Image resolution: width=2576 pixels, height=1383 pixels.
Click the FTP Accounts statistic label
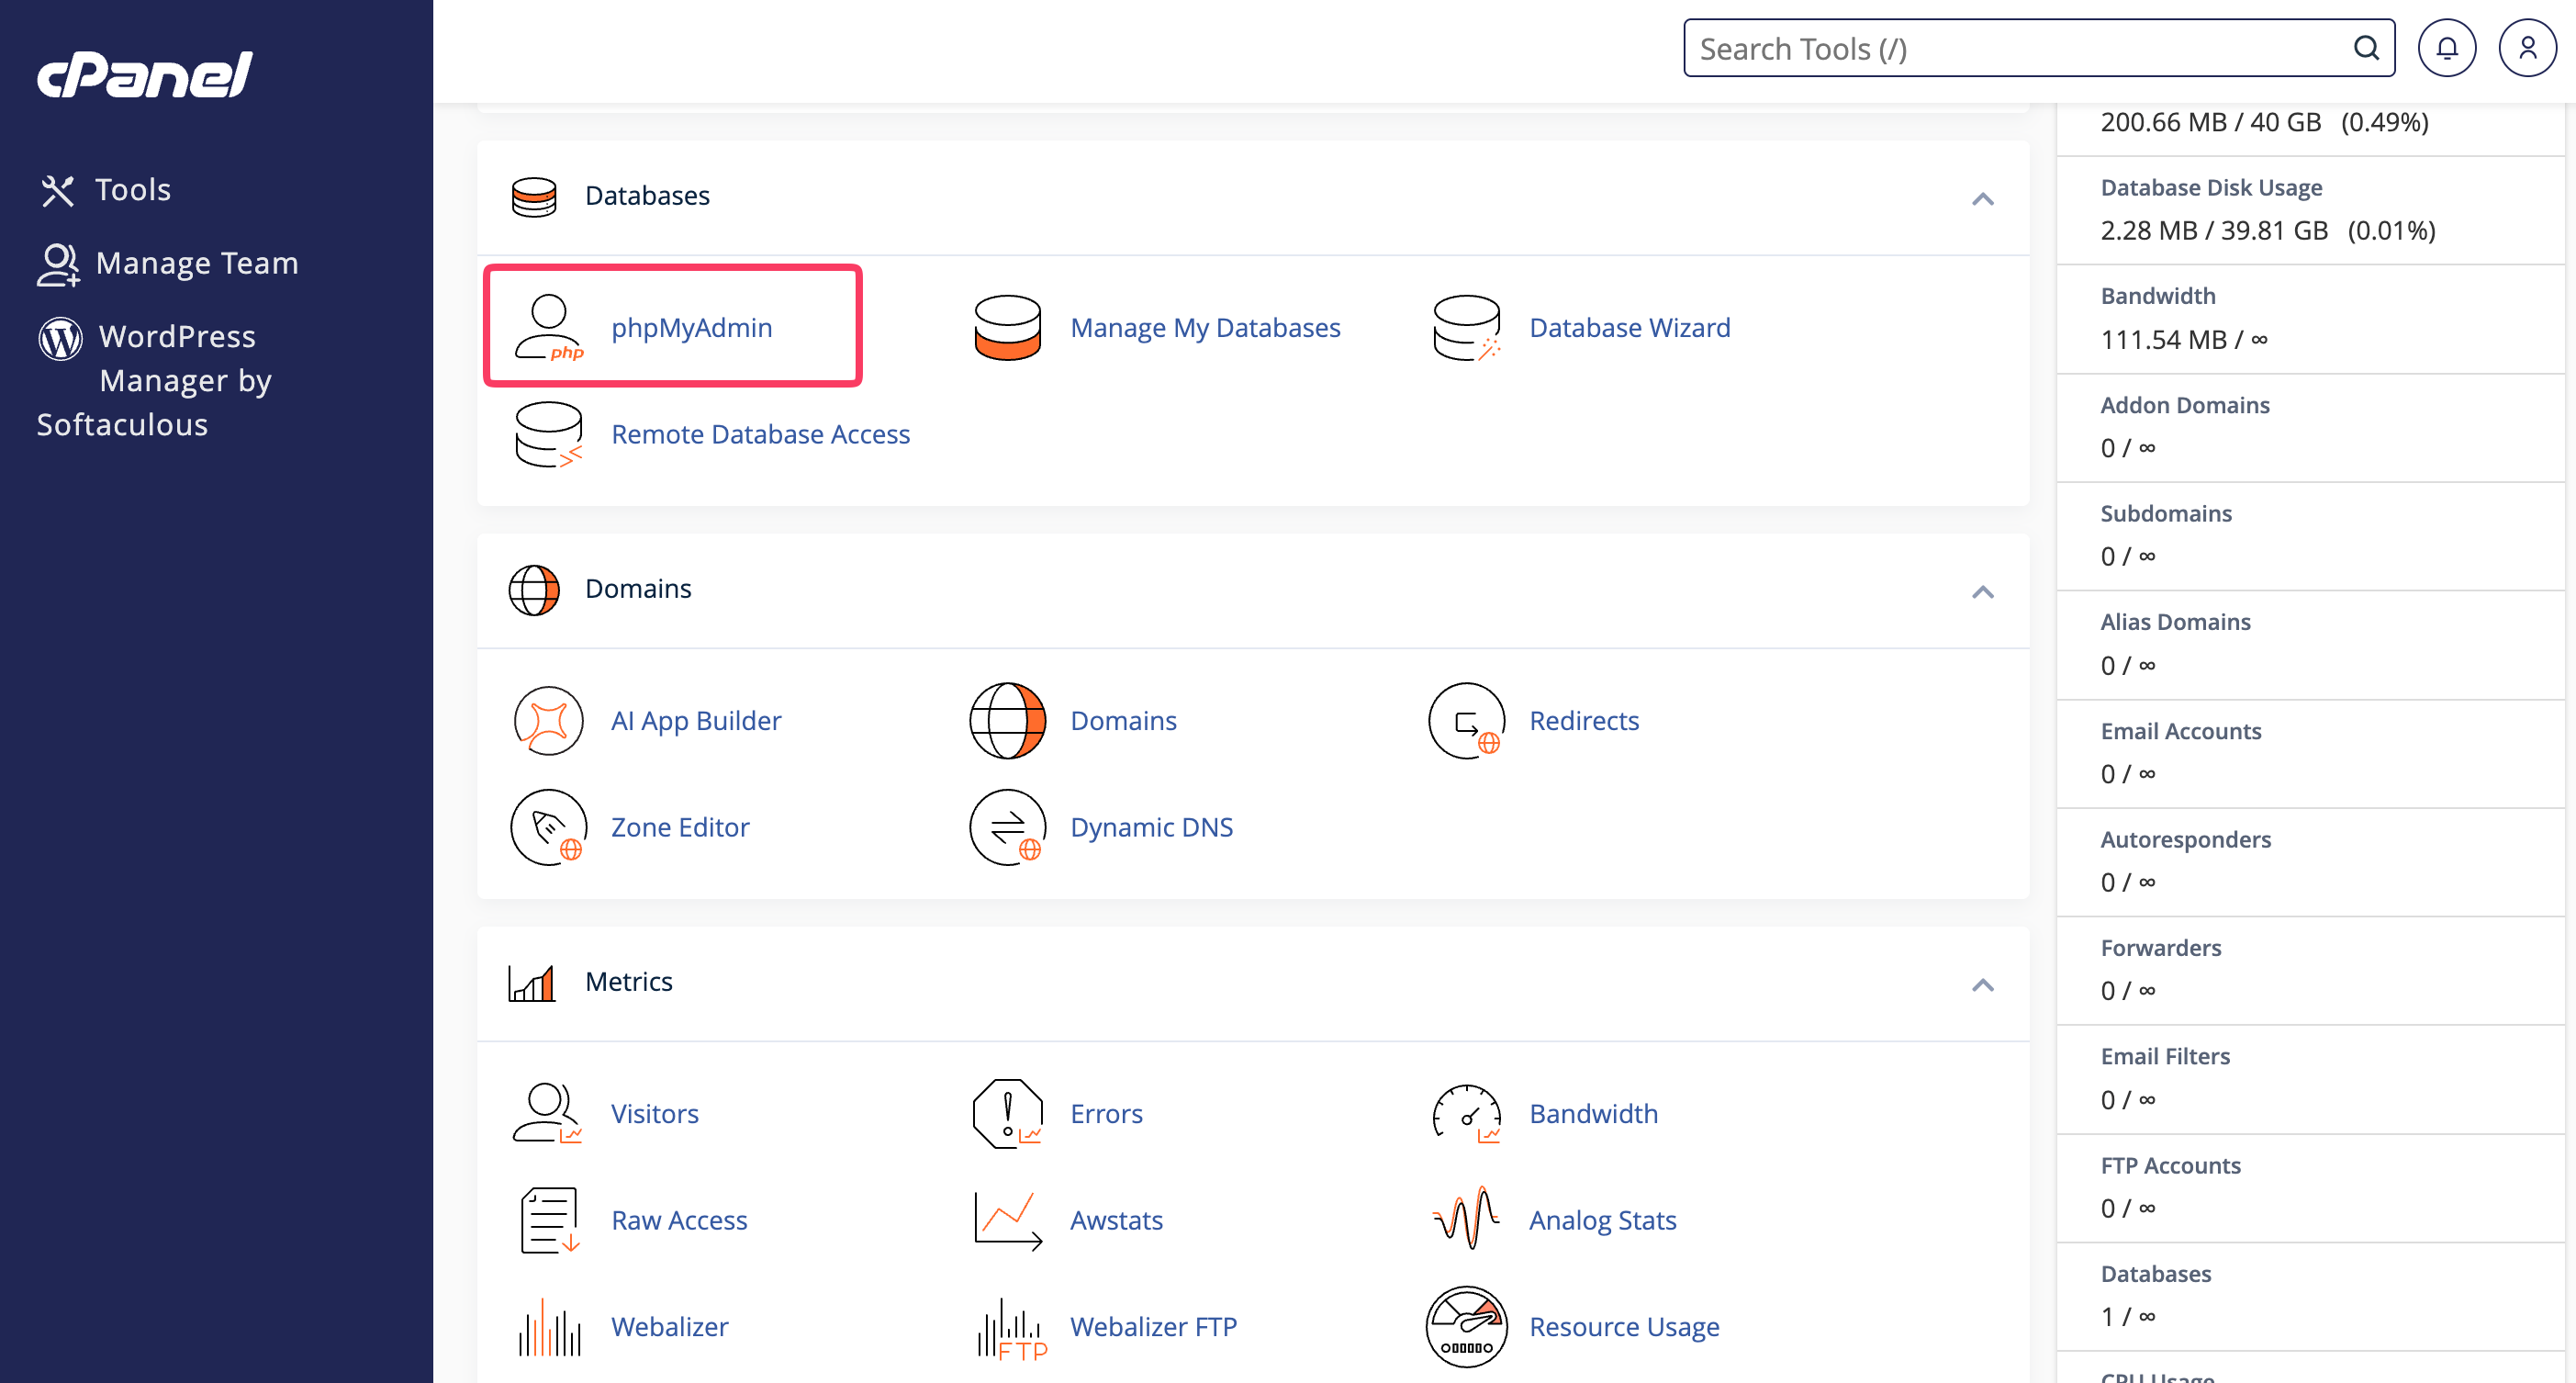pyautogui.click(x=2171, y=1165)
